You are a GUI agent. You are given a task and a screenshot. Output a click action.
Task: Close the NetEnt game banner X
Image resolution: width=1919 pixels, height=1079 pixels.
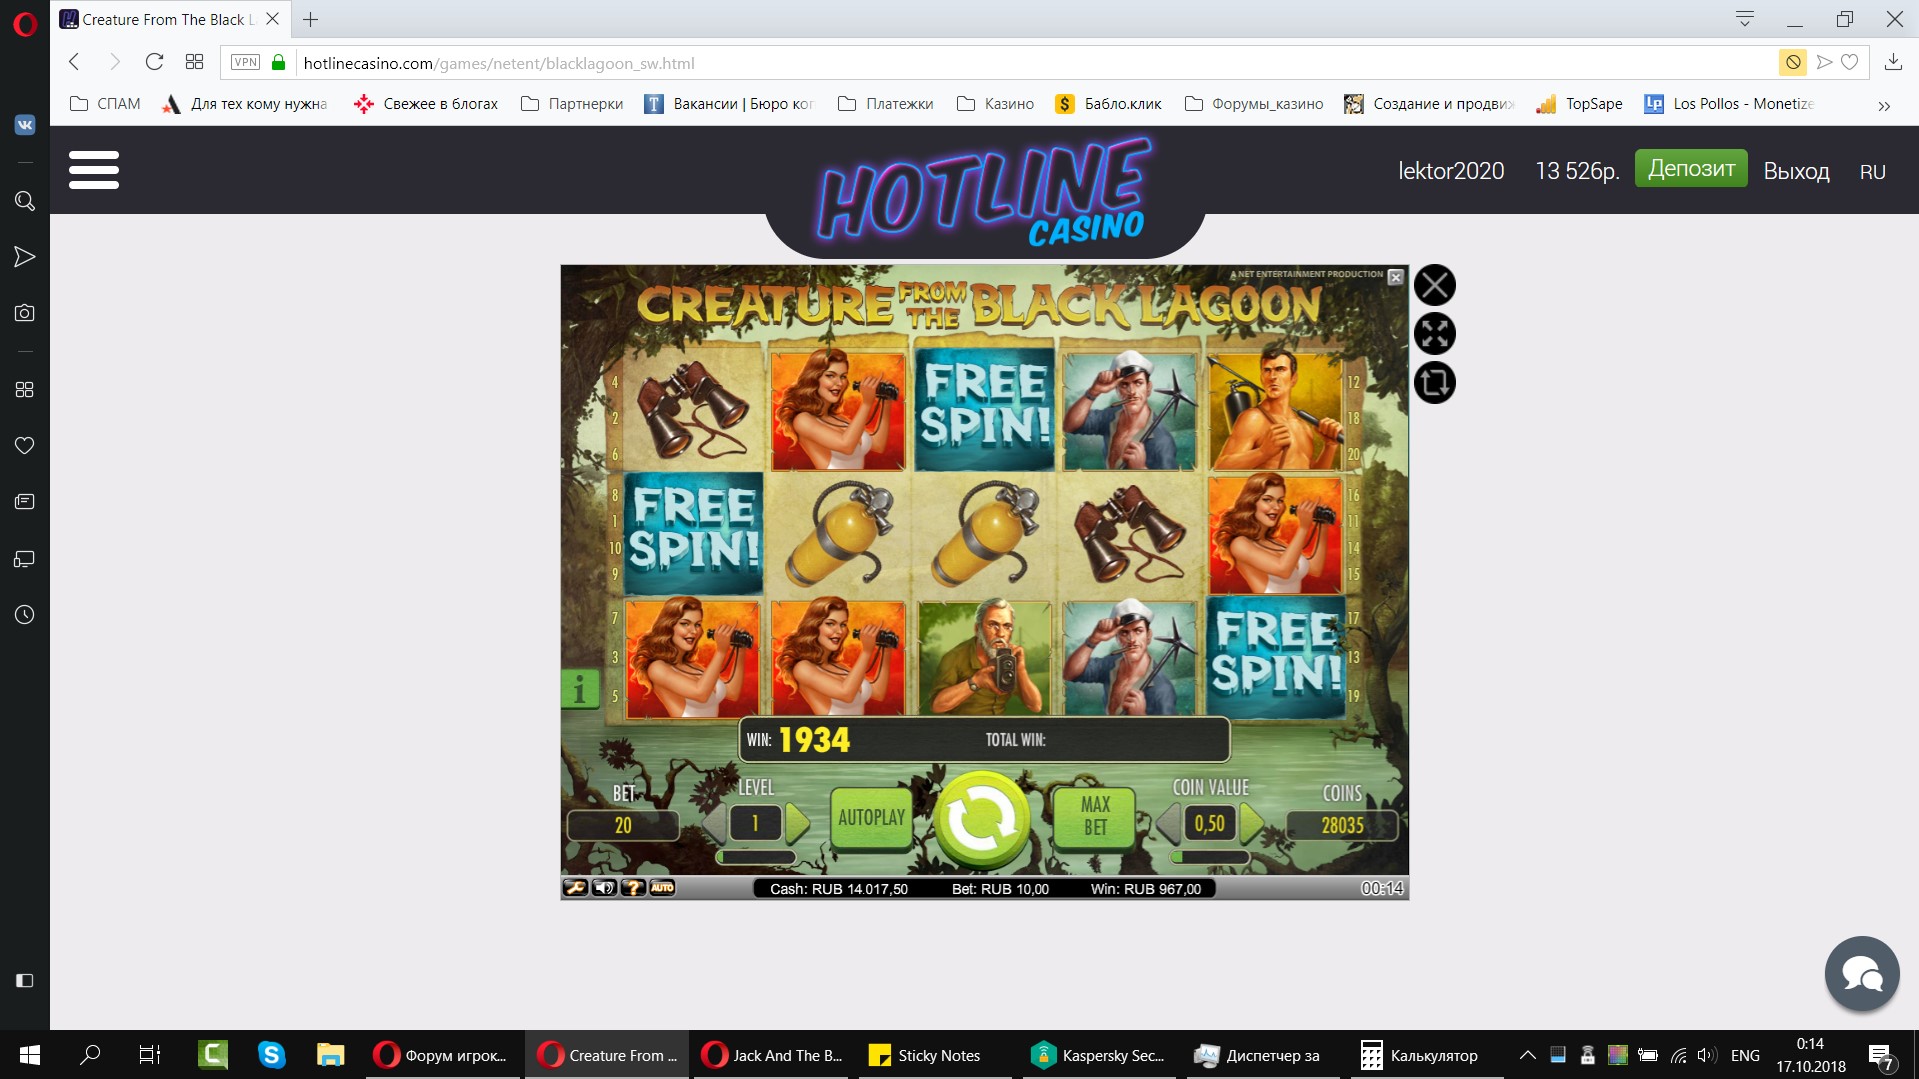(1396, 277)
